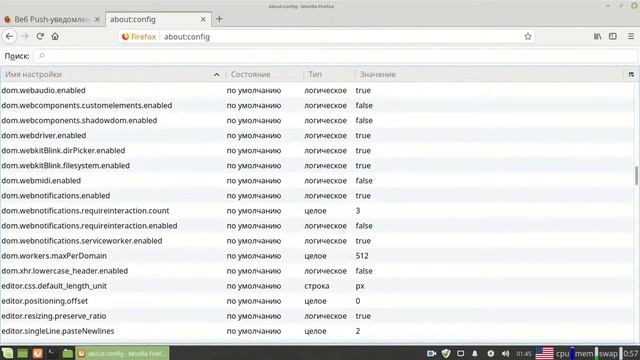Select editor.css.default_length_unit row
The width and height of the screenshot is (640, 360).
pos(317,286)
